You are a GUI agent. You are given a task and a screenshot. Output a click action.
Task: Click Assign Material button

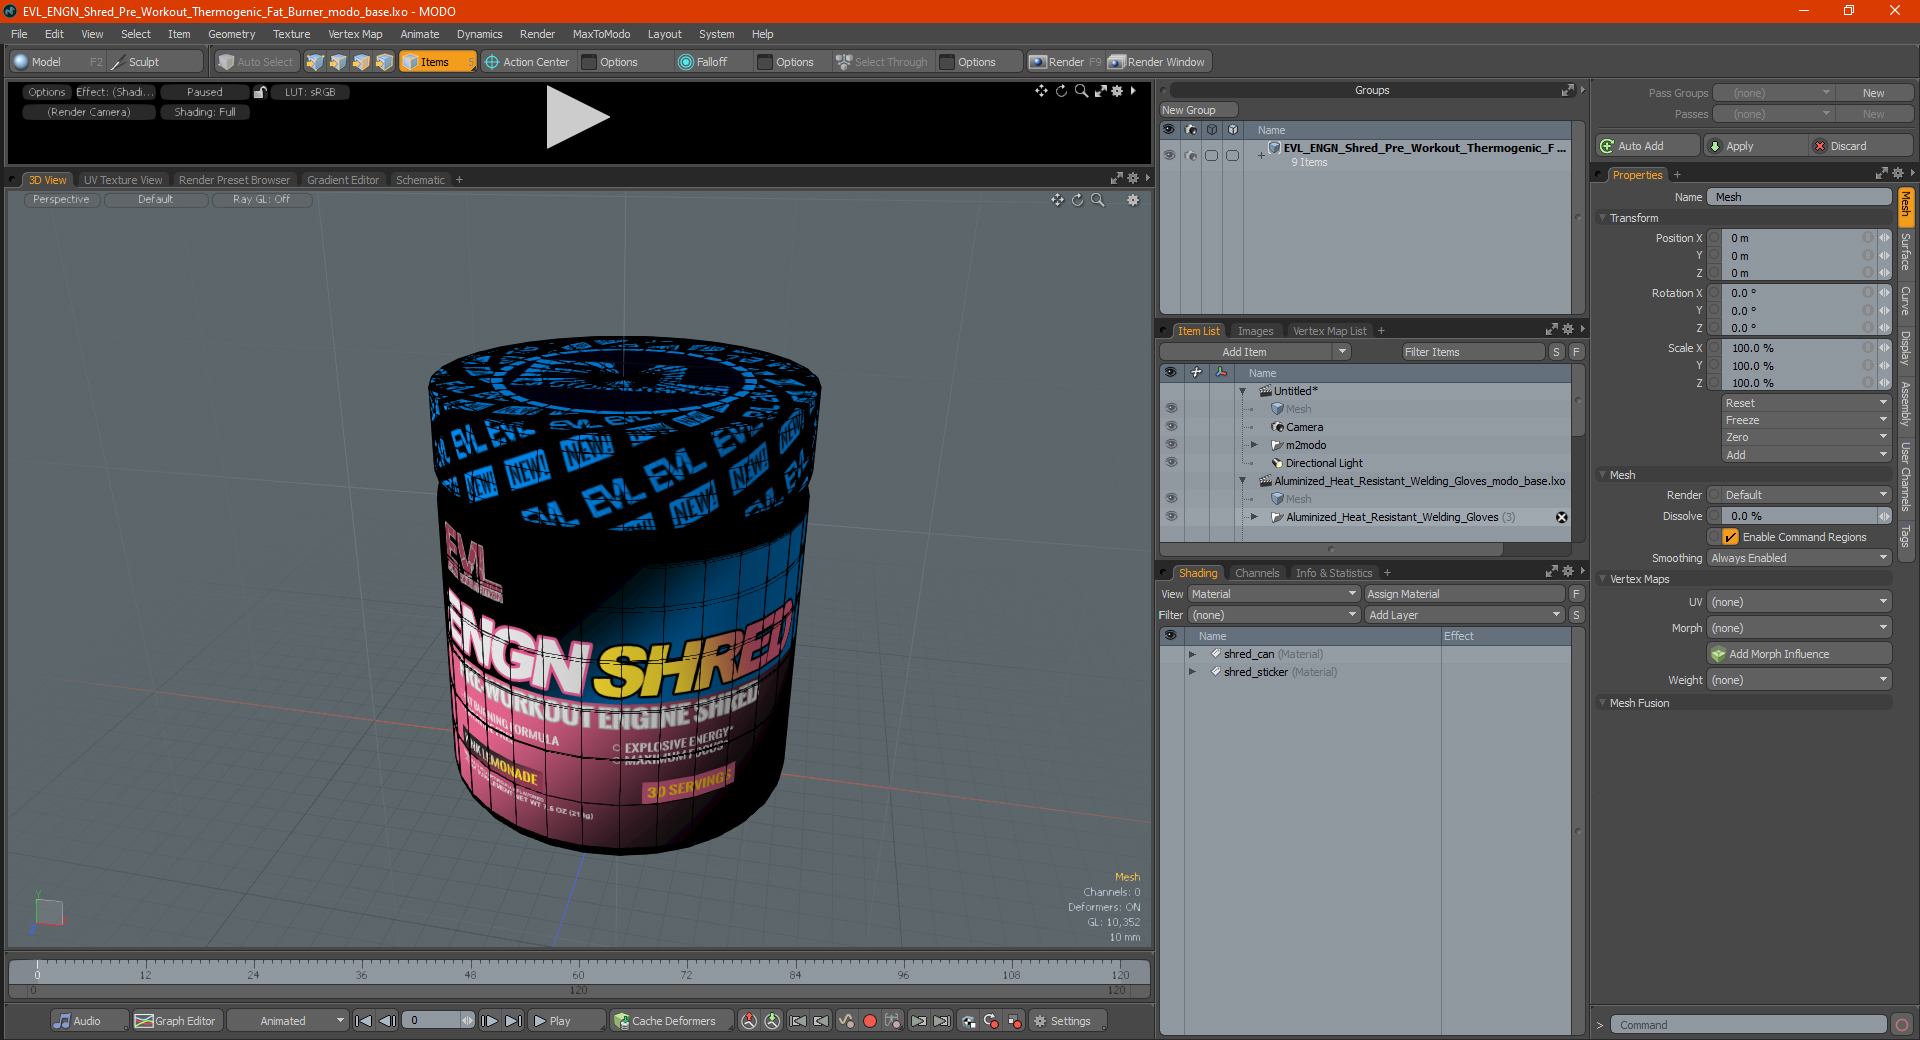click(1464, 594)
